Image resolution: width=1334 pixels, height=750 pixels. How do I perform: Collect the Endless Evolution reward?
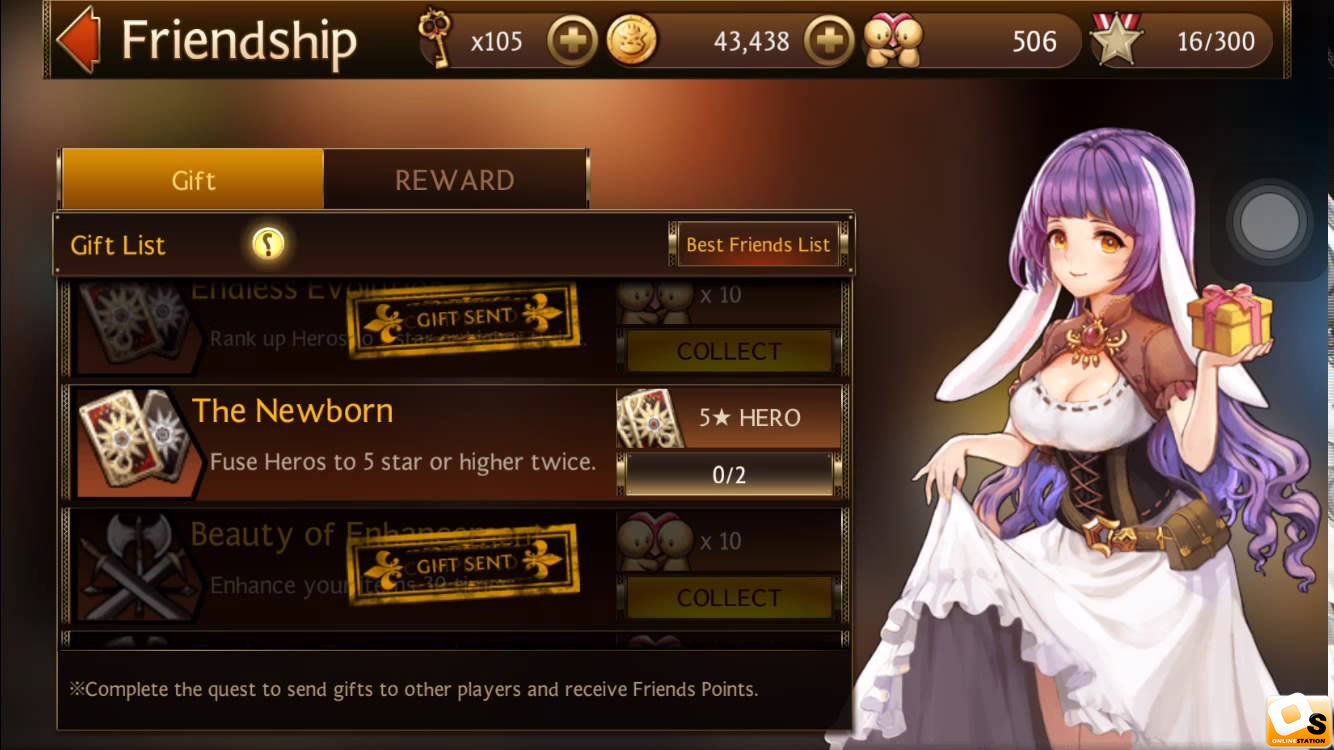[729, 351]
